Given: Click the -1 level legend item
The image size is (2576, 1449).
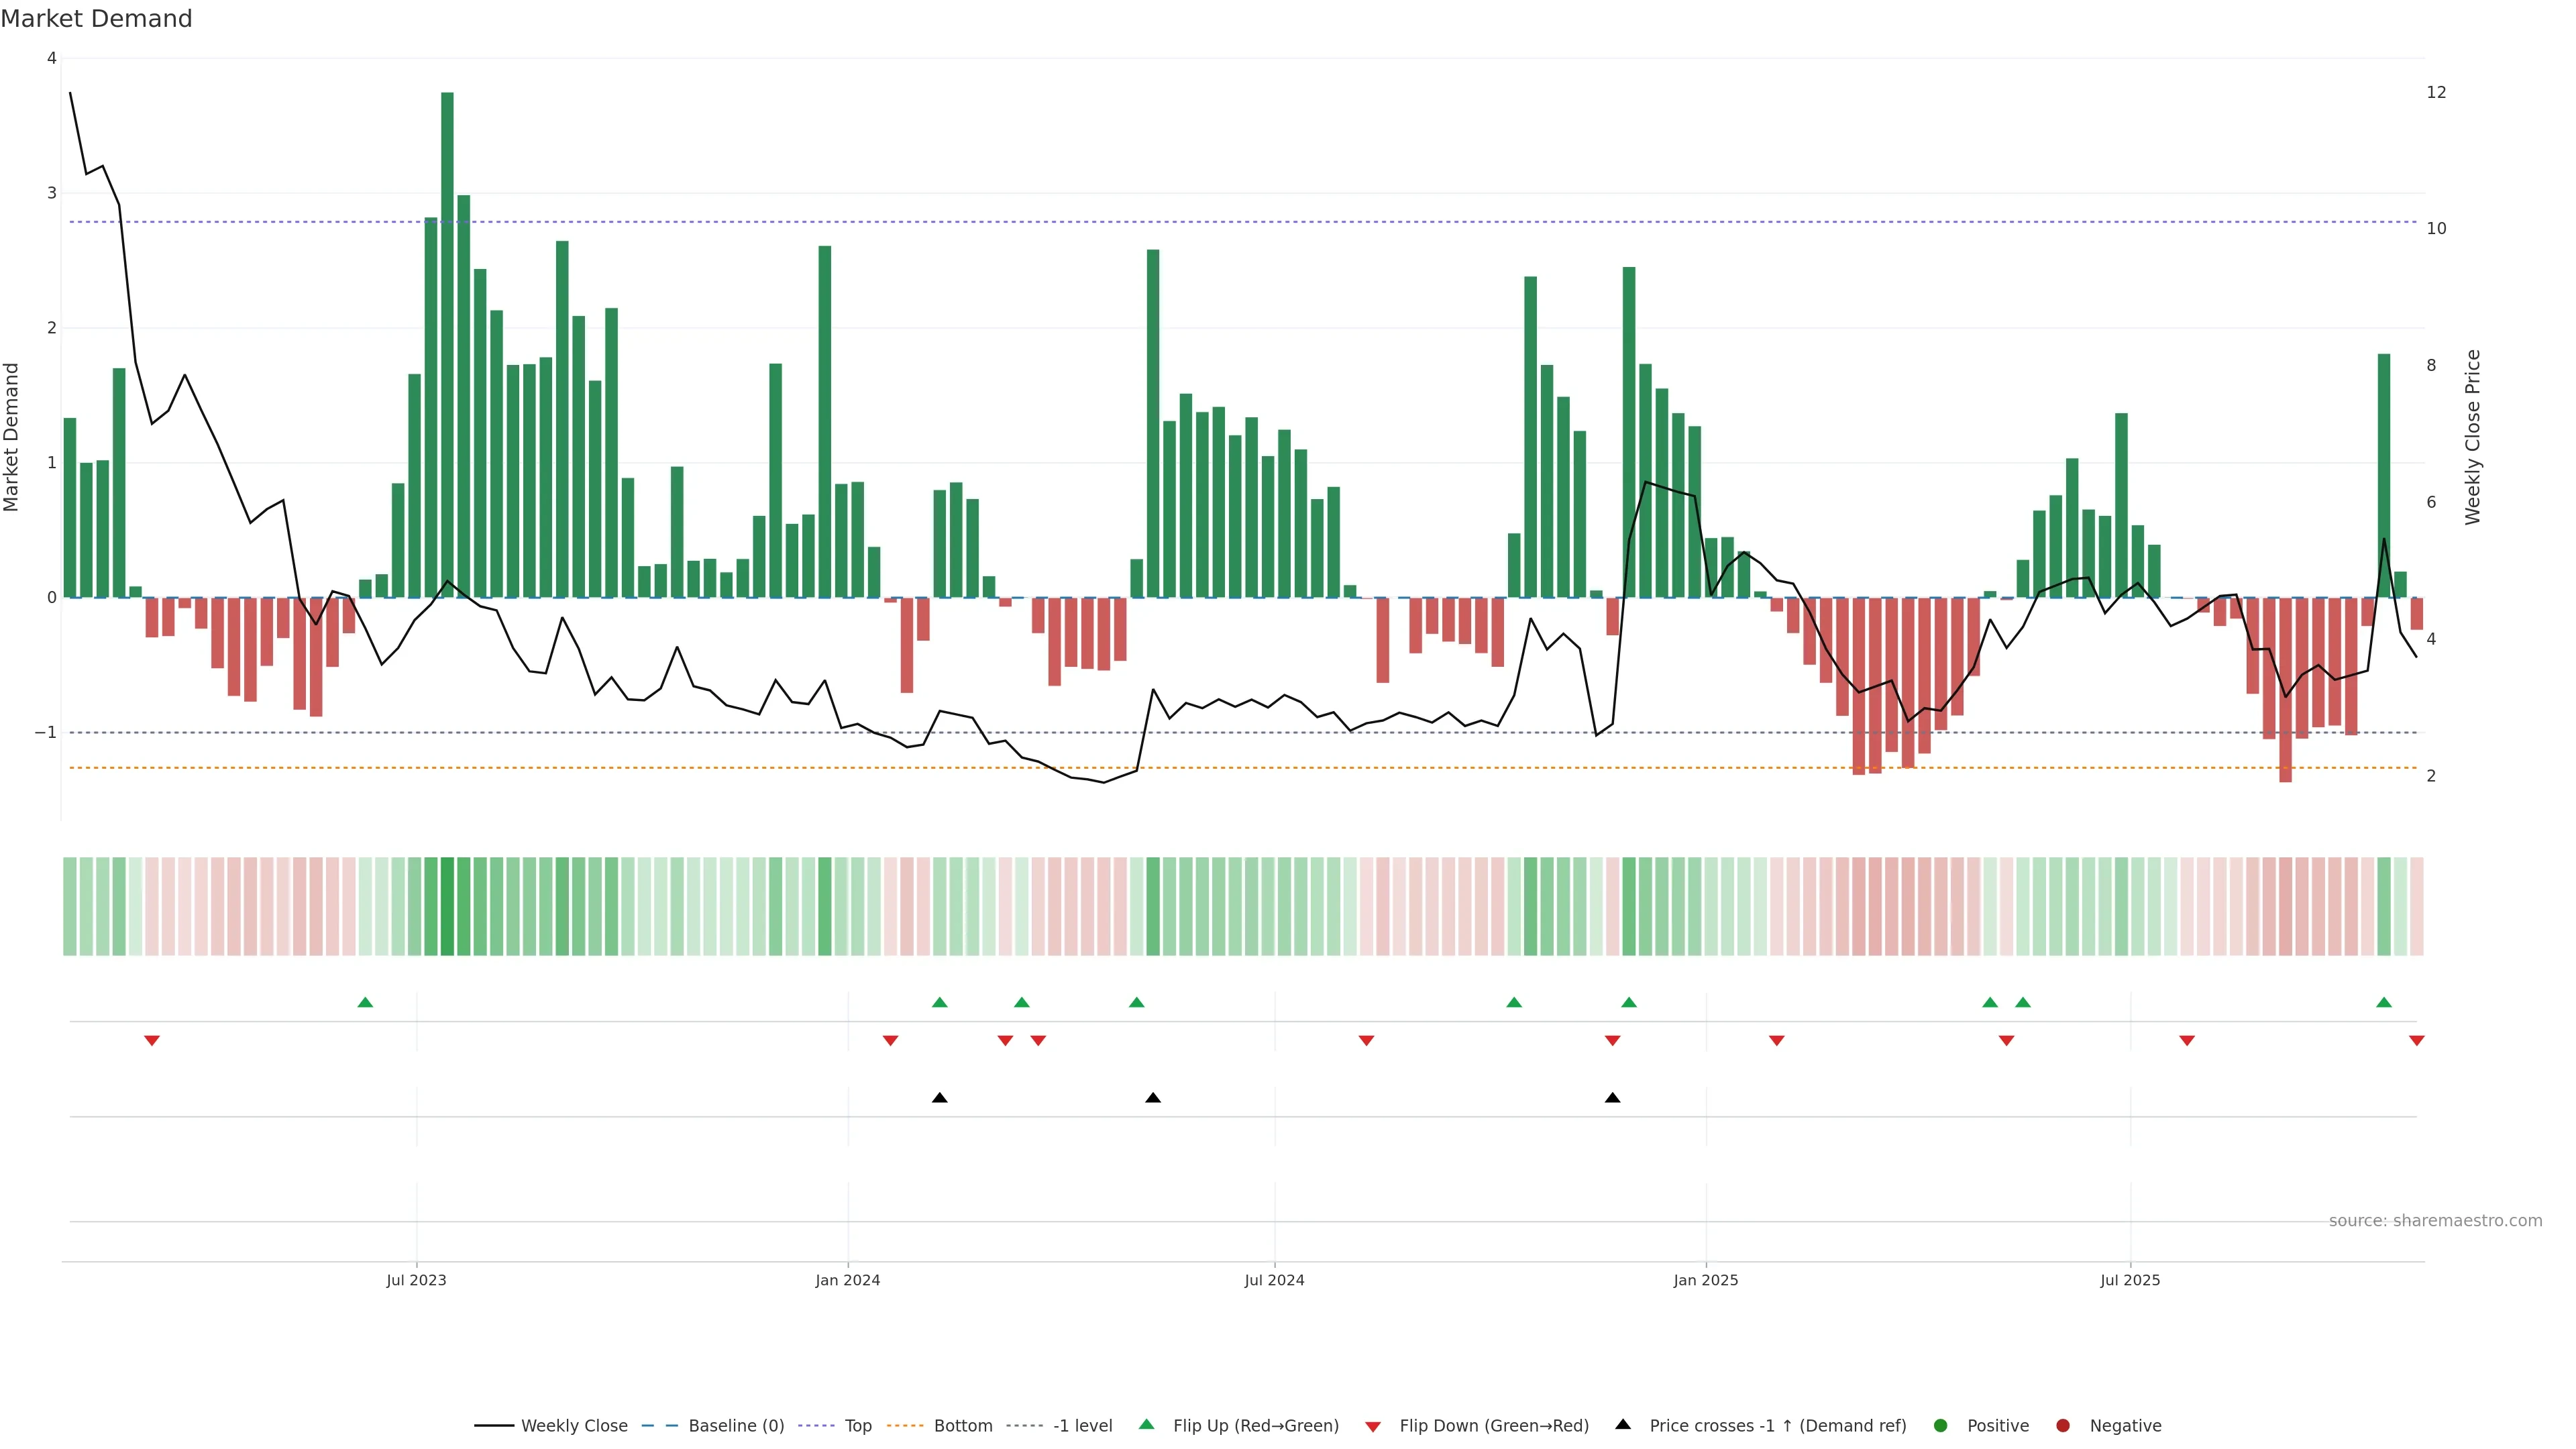Looking at the screenshot, I should (1082, 1426).
